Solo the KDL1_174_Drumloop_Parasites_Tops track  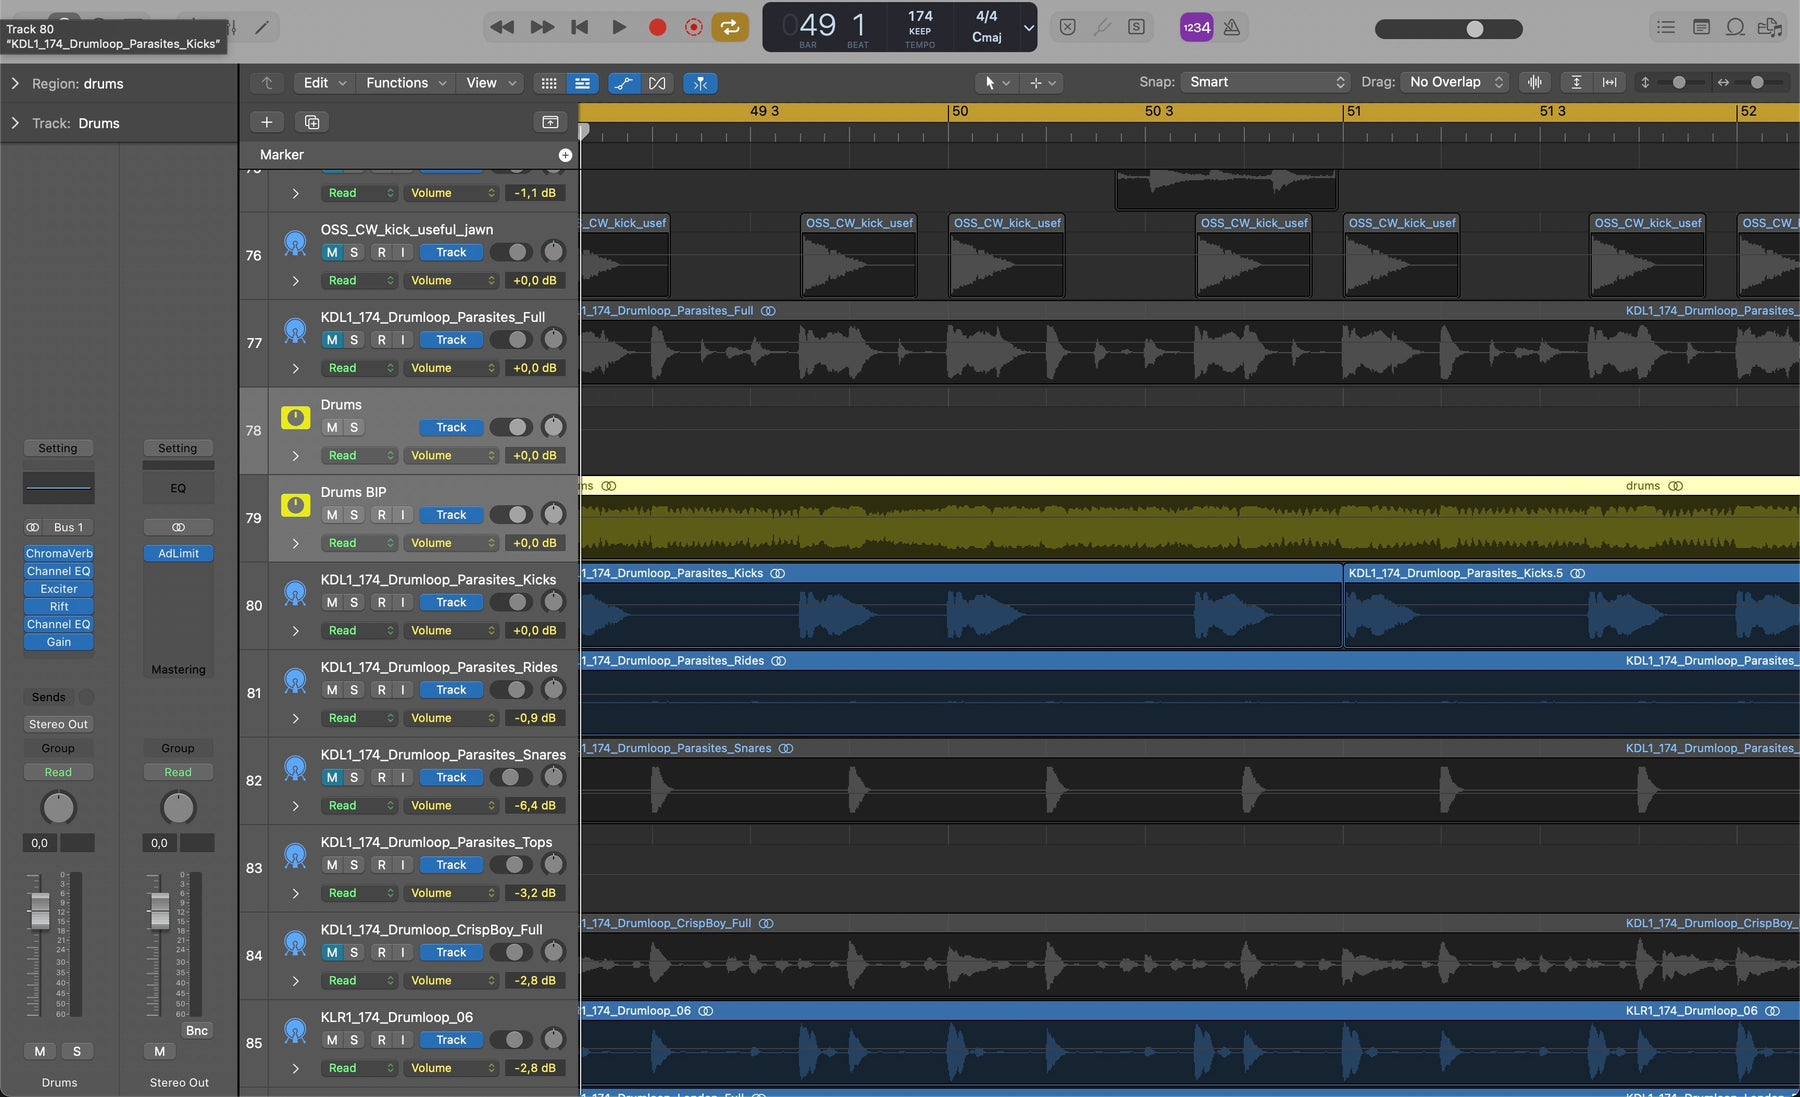click(354, 865)
